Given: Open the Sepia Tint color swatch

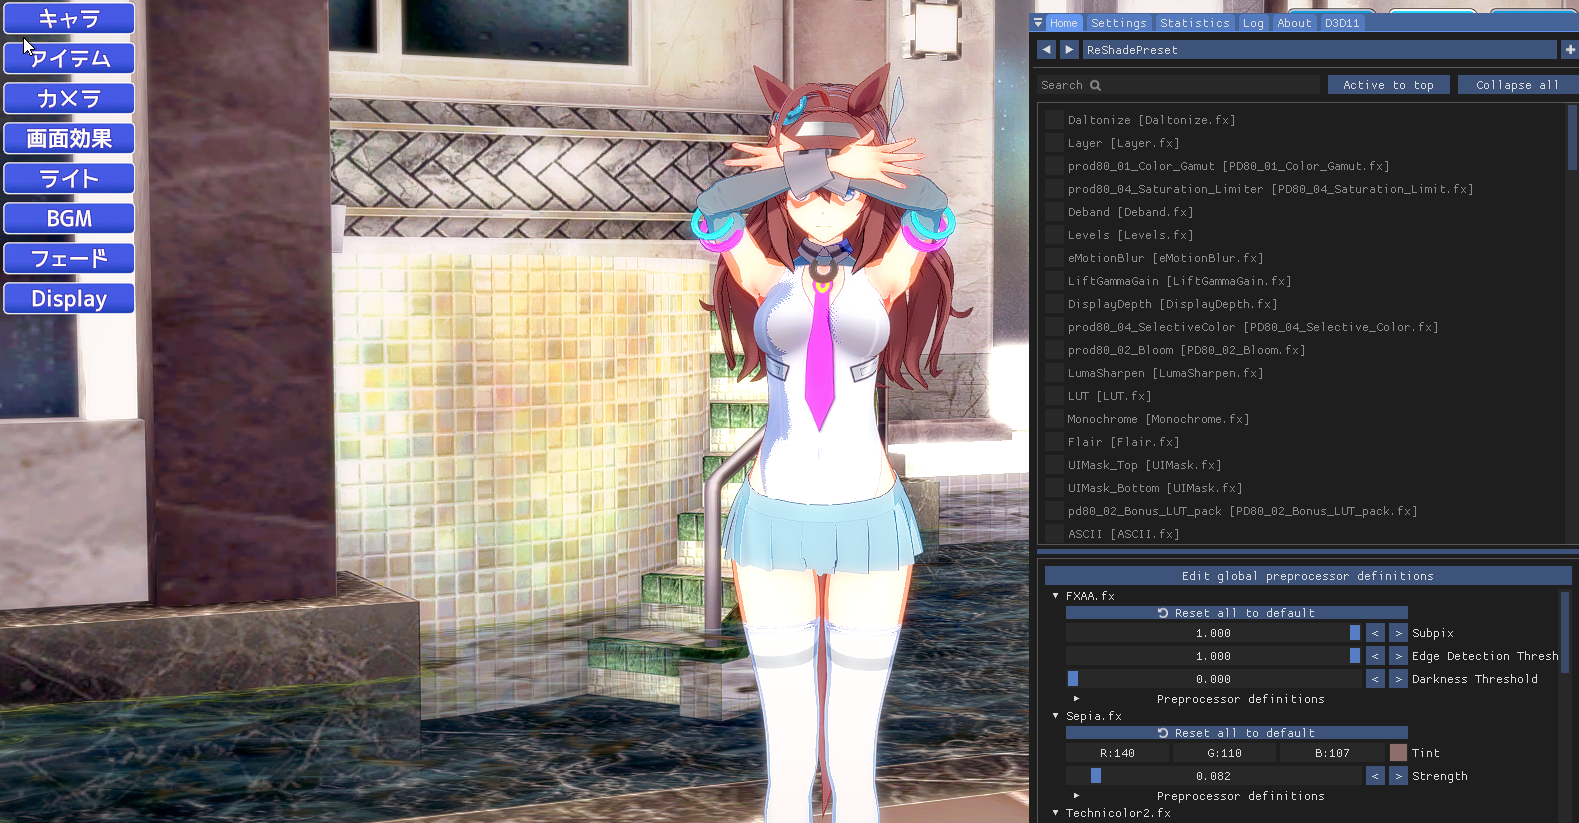Looking at the screenshot, I should 1398,753.
